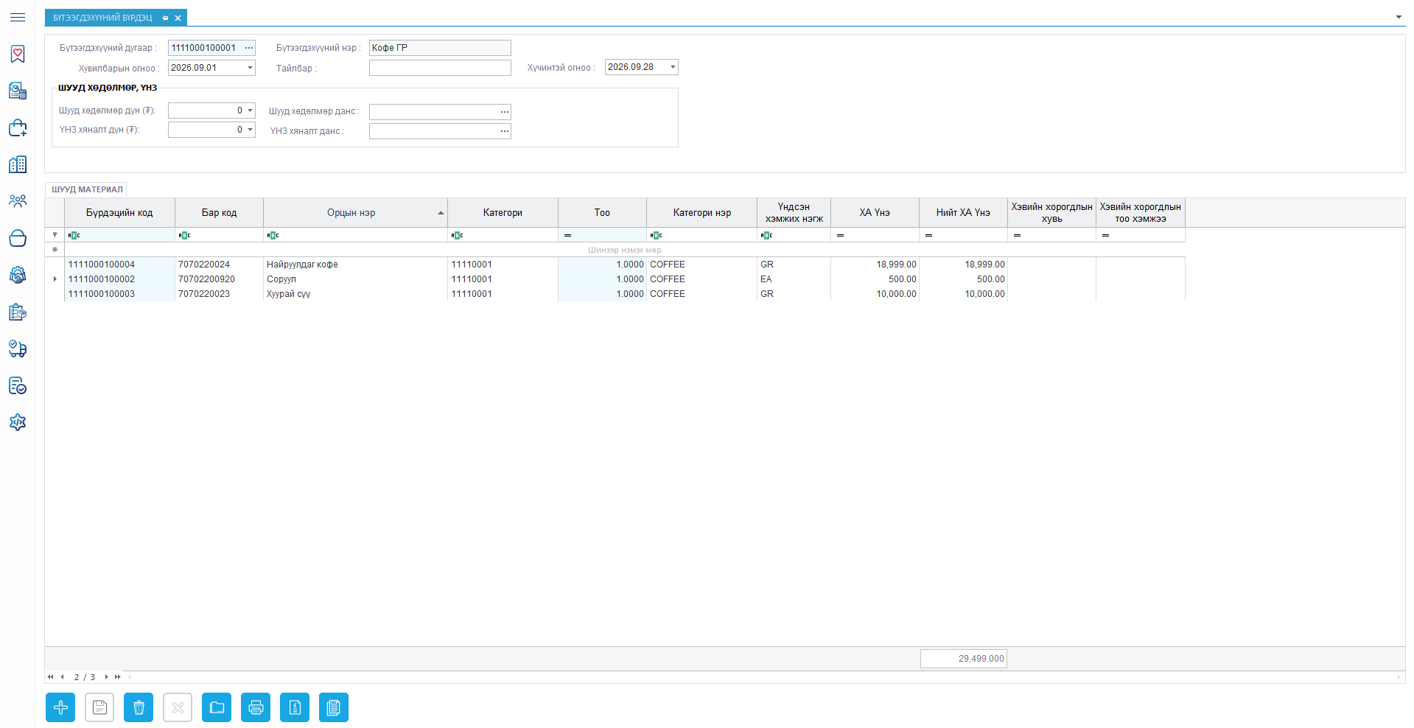Click the trash delete button
The image size is (1414, 728).
[139, 708]
